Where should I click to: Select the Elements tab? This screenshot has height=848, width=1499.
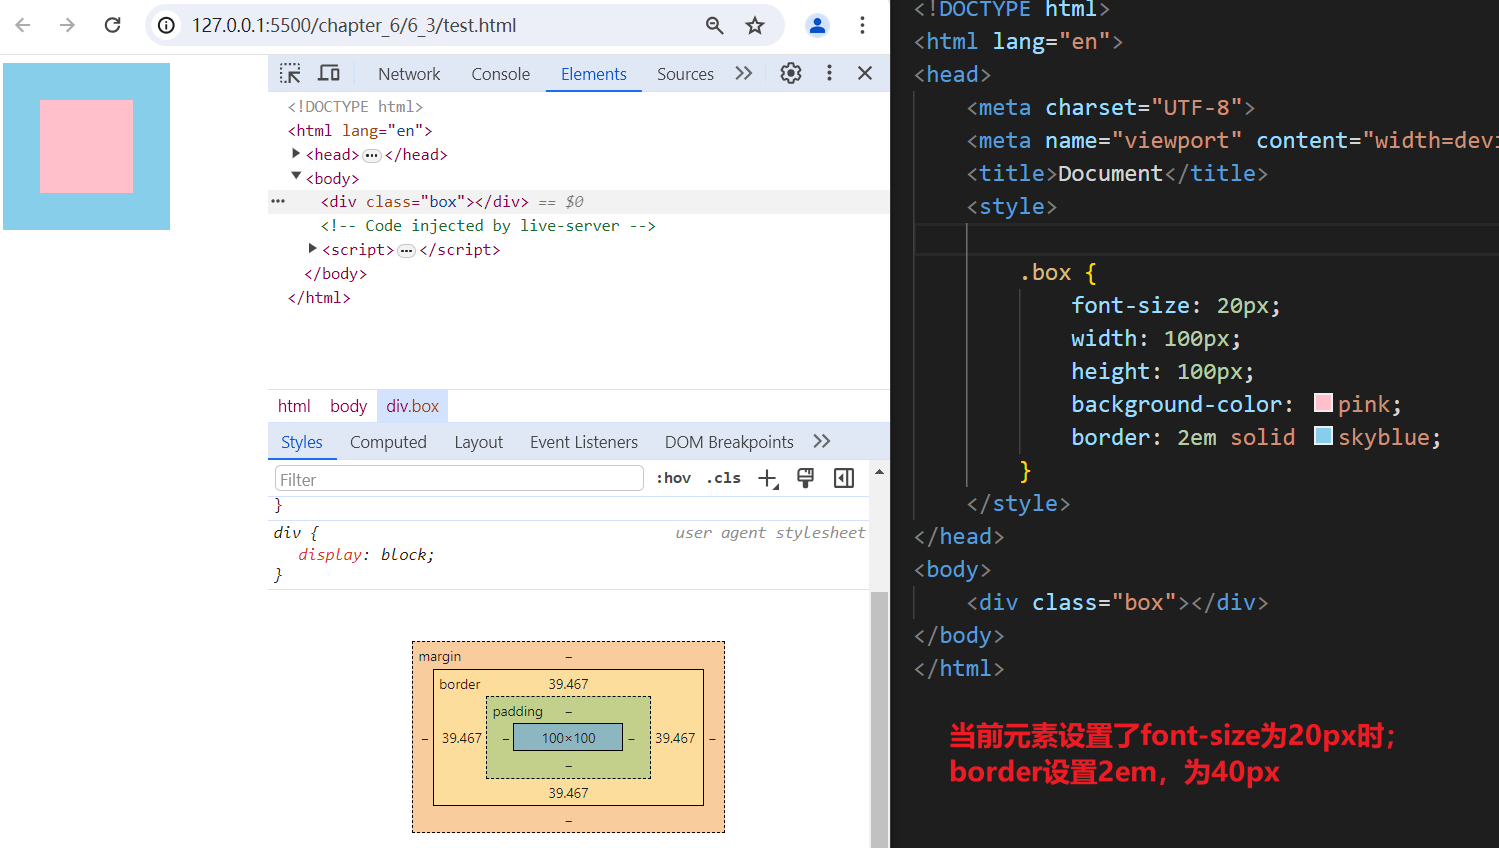(x=593, y=74)
